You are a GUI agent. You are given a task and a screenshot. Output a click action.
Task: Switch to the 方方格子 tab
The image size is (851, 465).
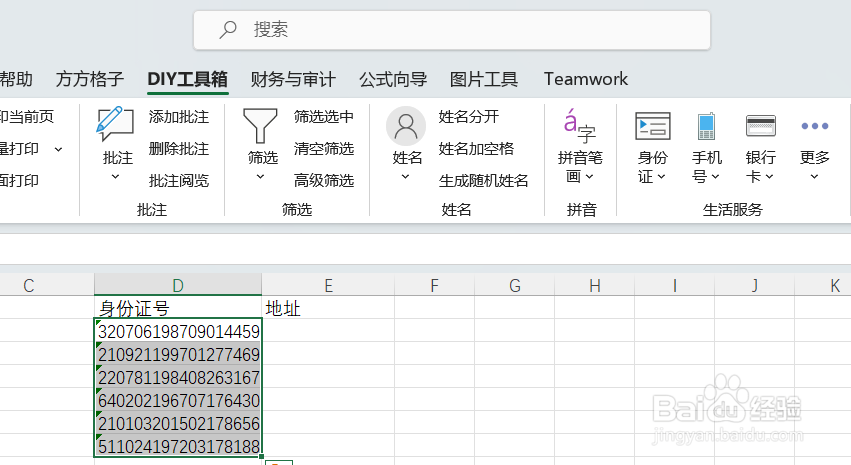point(90,79)
